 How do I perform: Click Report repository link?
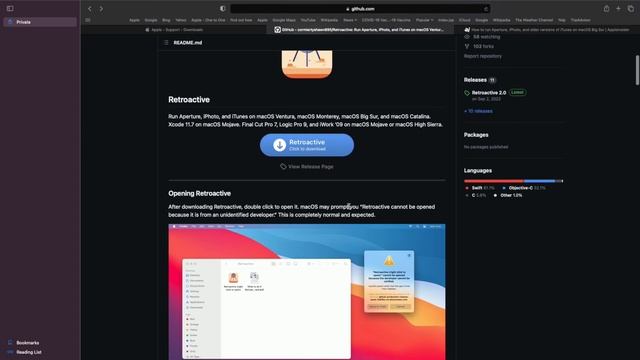pyautogui.click(x=483, y=56)
